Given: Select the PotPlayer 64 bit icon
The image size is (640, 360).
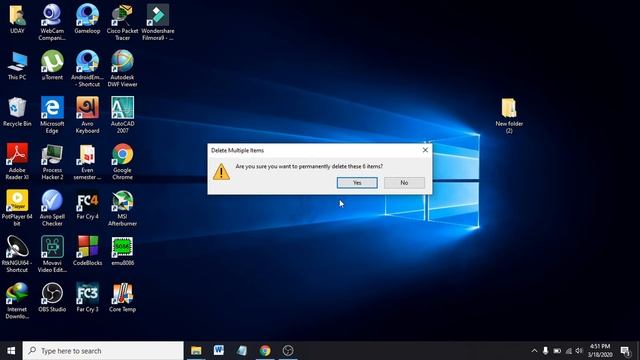Looking at the screenshot, I should pos(17,208).
